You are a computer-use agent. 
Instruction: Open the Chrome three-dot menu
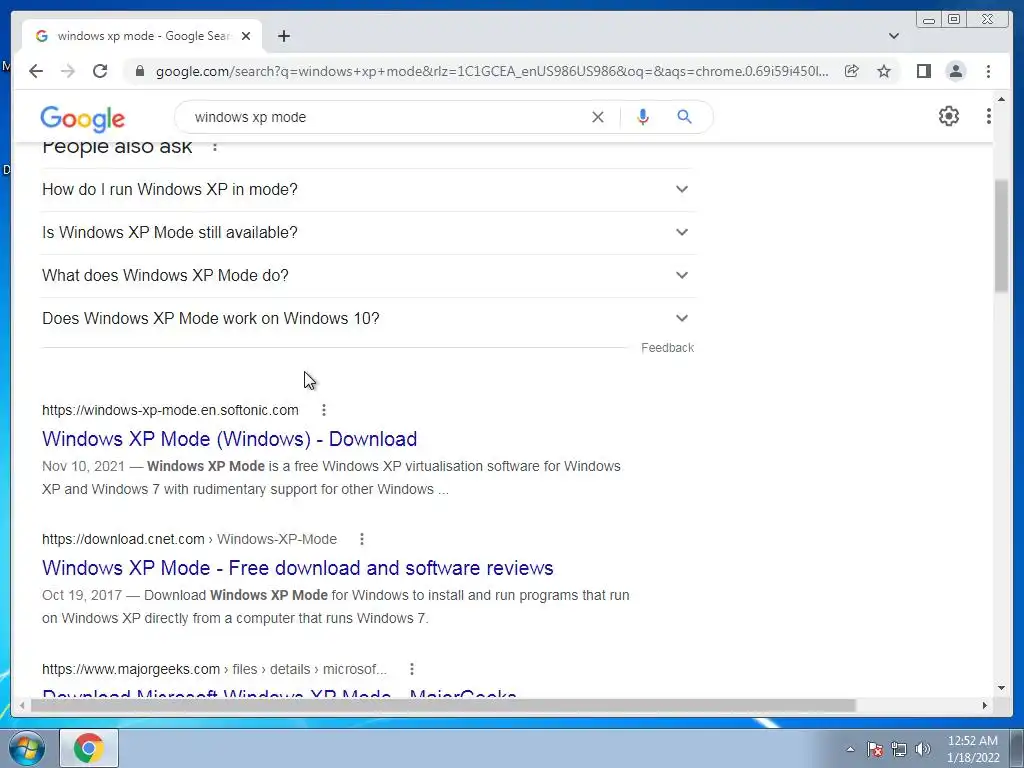[x=989, y=71]
